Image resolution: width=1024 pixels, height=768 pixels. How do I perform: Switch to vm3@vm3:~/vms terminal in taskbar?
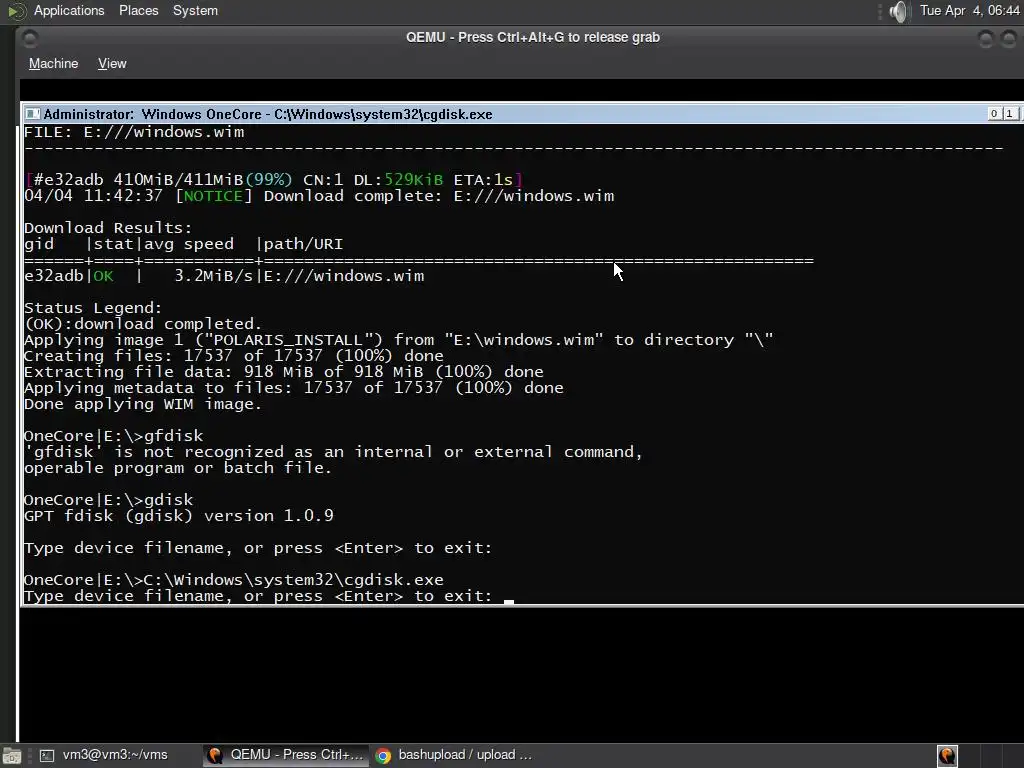click(x=104, y=755)
